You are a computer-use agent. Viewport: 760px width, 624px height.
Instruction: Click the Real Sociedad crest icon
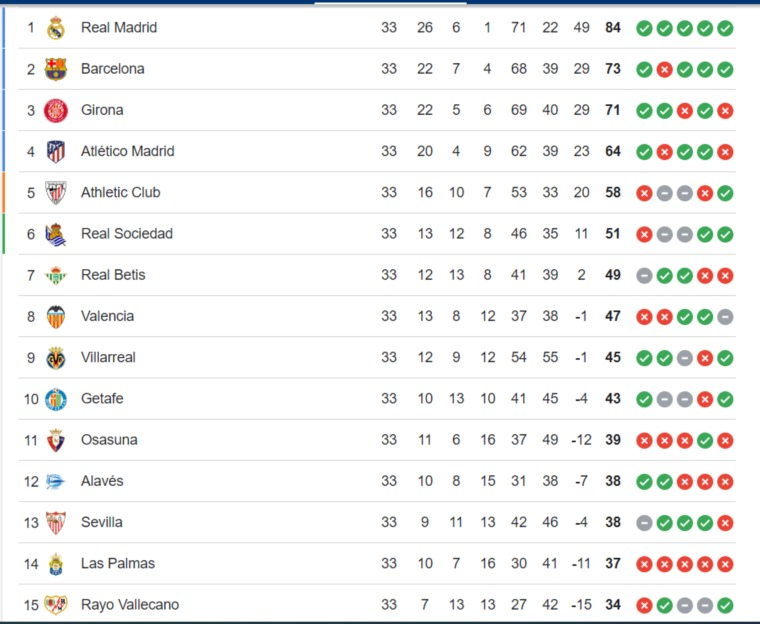(56, 234)
